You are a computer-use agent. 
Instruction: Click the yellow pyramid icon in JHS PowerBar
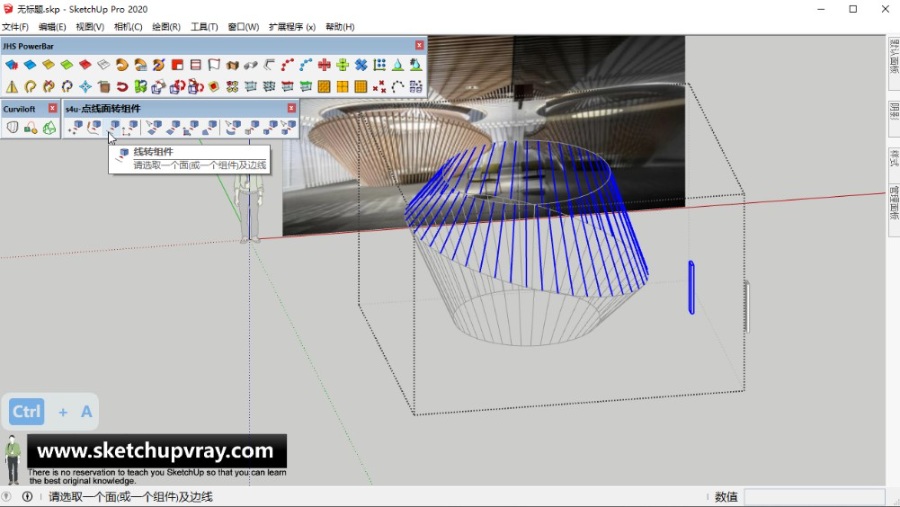coord(11,87)
